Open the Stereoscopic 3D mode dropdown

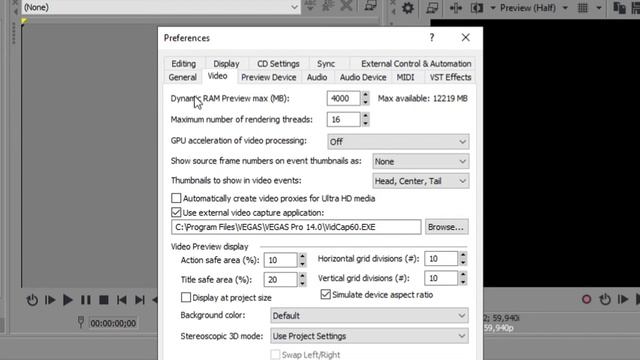369,336
